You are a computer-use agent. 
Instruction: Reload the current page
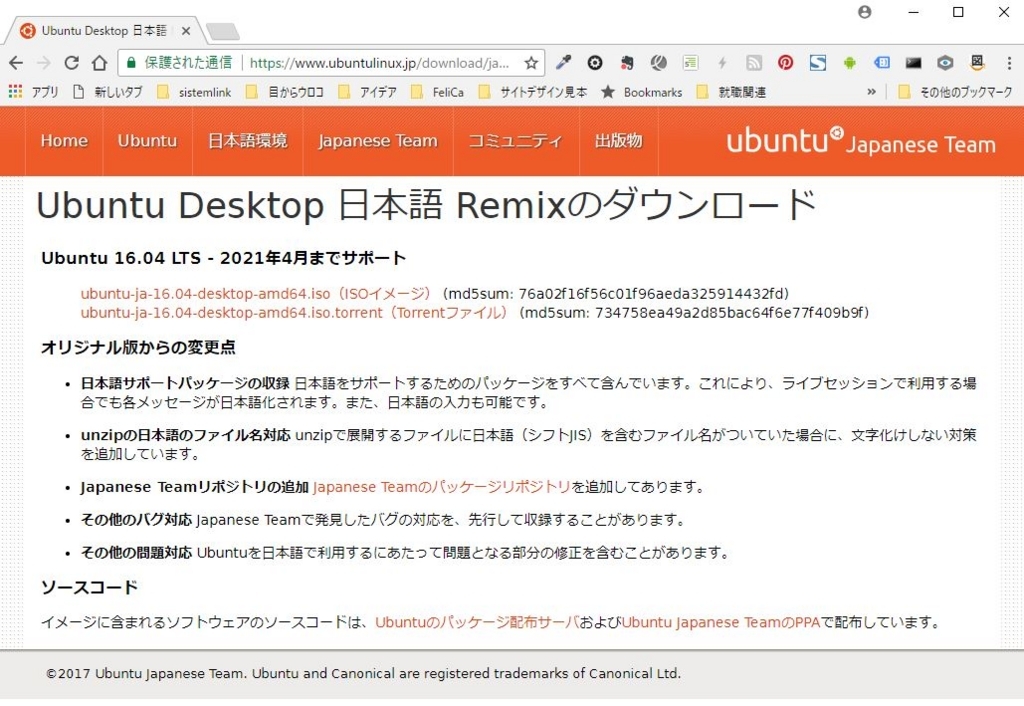click(x=71, y=63)
